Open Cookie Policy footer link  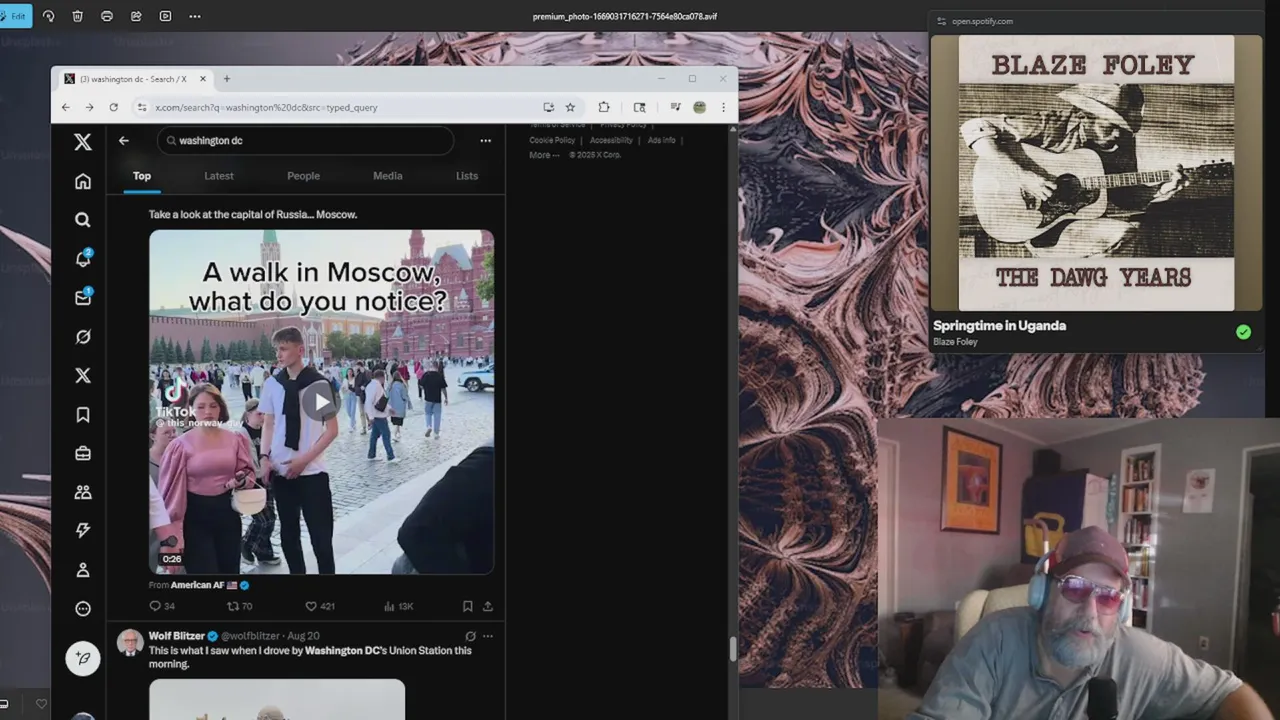click(552, 141)
